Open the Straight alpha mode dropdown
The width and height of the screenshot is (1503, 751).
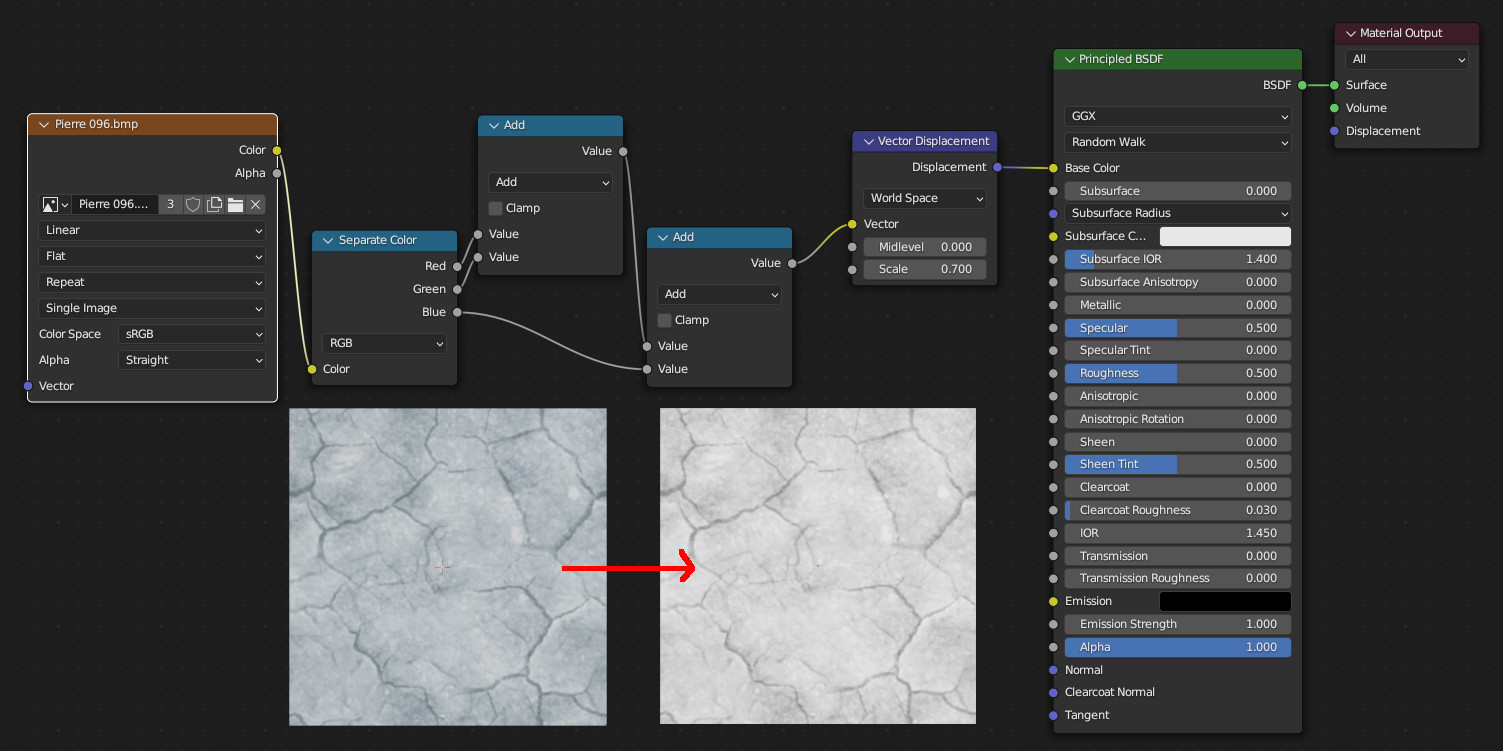[192, 360]
